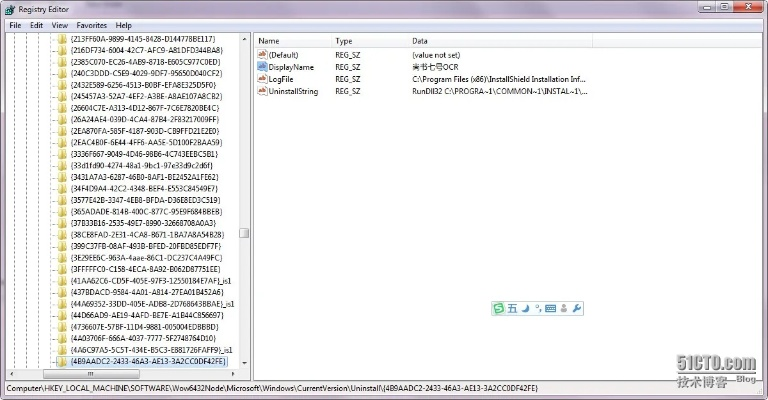Click the LogFile value icon
Viewport: 768px width, 400px height.
tap(262, 79)
